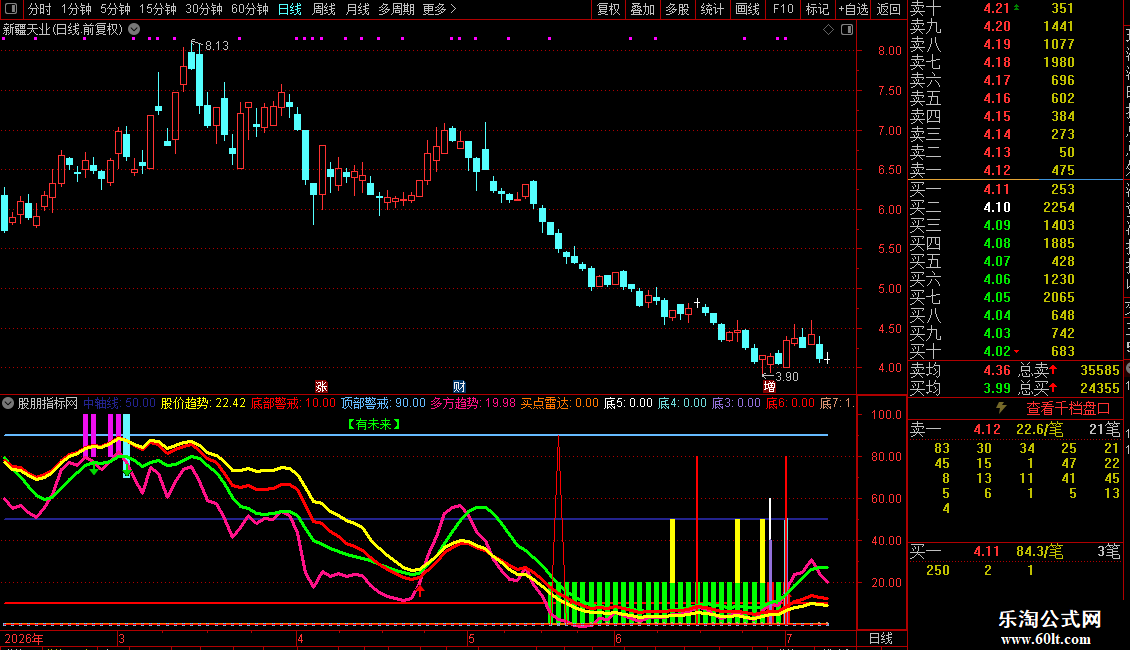The height and width of the screenshot is (650, 1130).
Task: Expand the 更多 more periods menu
Action: click(439, 9)
